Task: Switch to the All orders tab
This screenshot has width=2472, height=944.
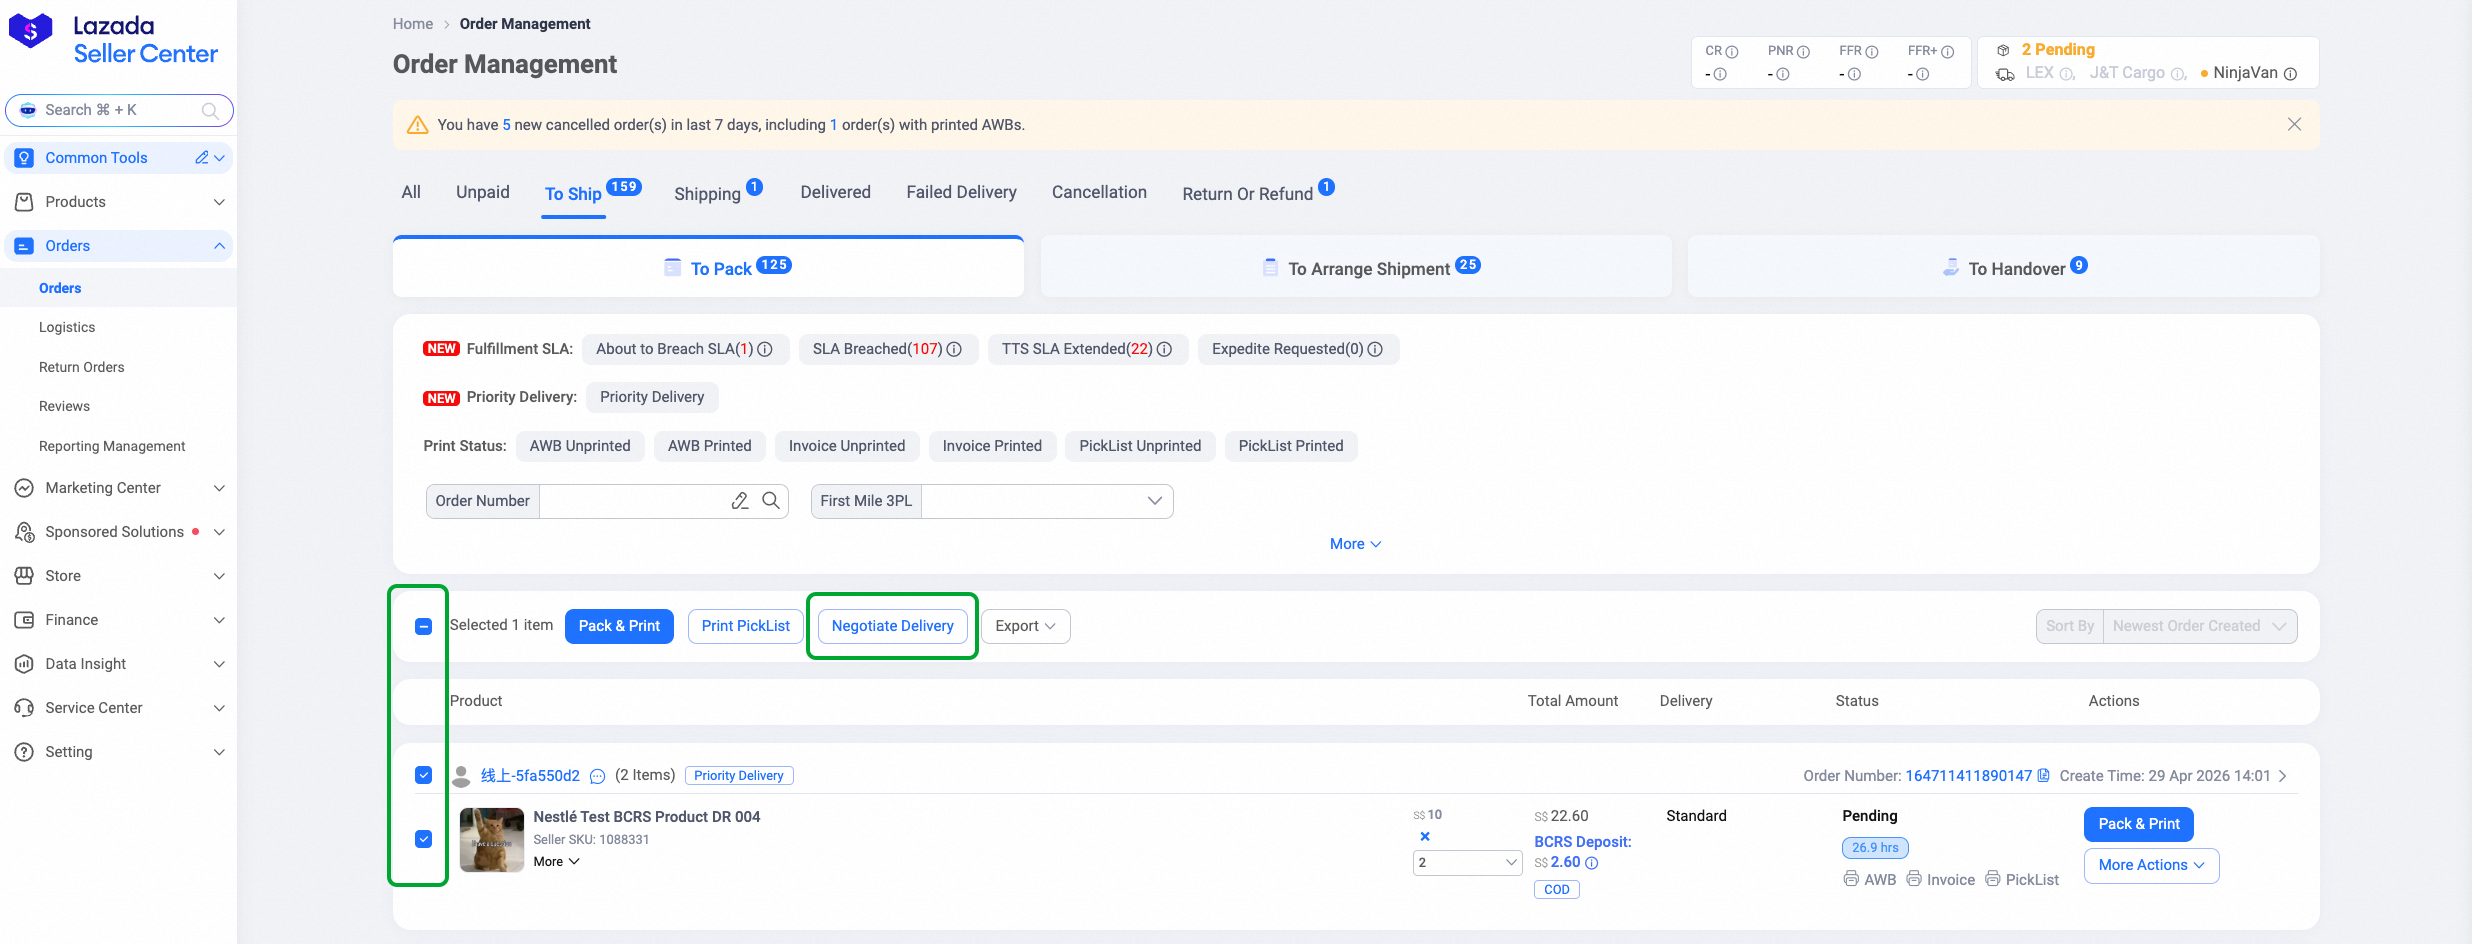Action: pyautogui.click(x=411, y=192)
